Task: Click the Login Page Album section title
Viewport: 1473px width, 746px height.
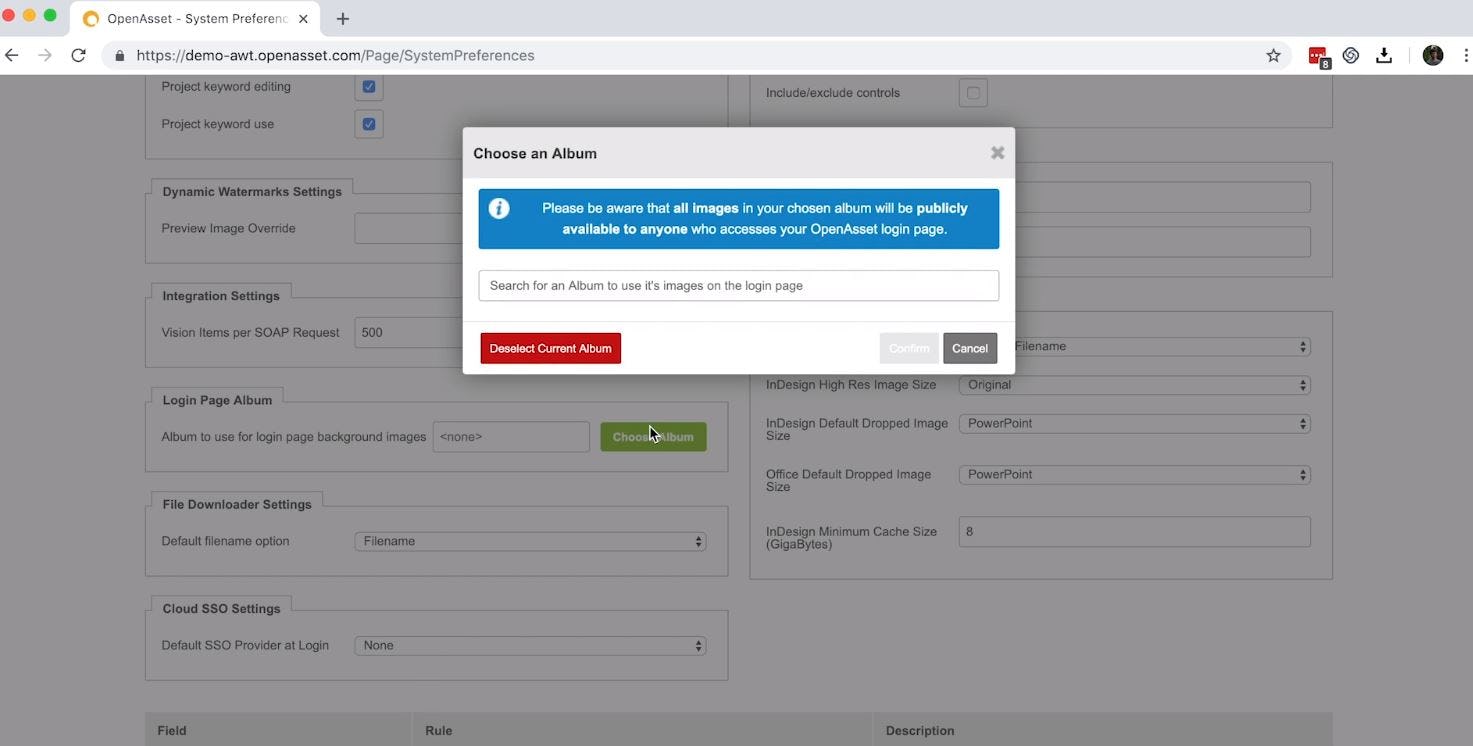Action: 217,400
